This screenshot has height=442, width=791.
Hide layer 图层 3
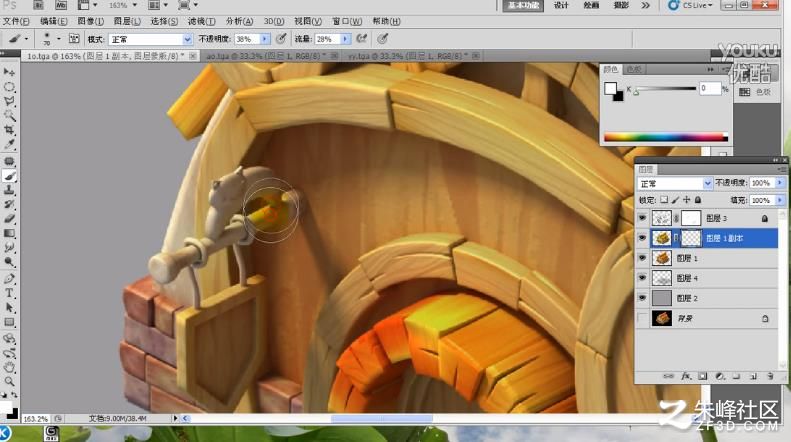click(x=642, y=218)
